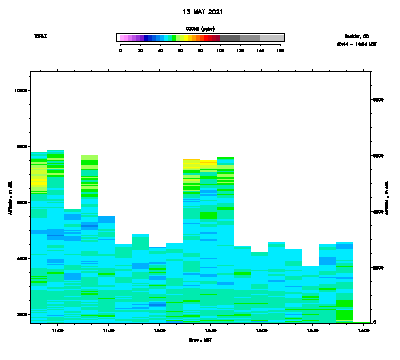
Task: Click the time axis title below the plot
Action: (200, 340)
